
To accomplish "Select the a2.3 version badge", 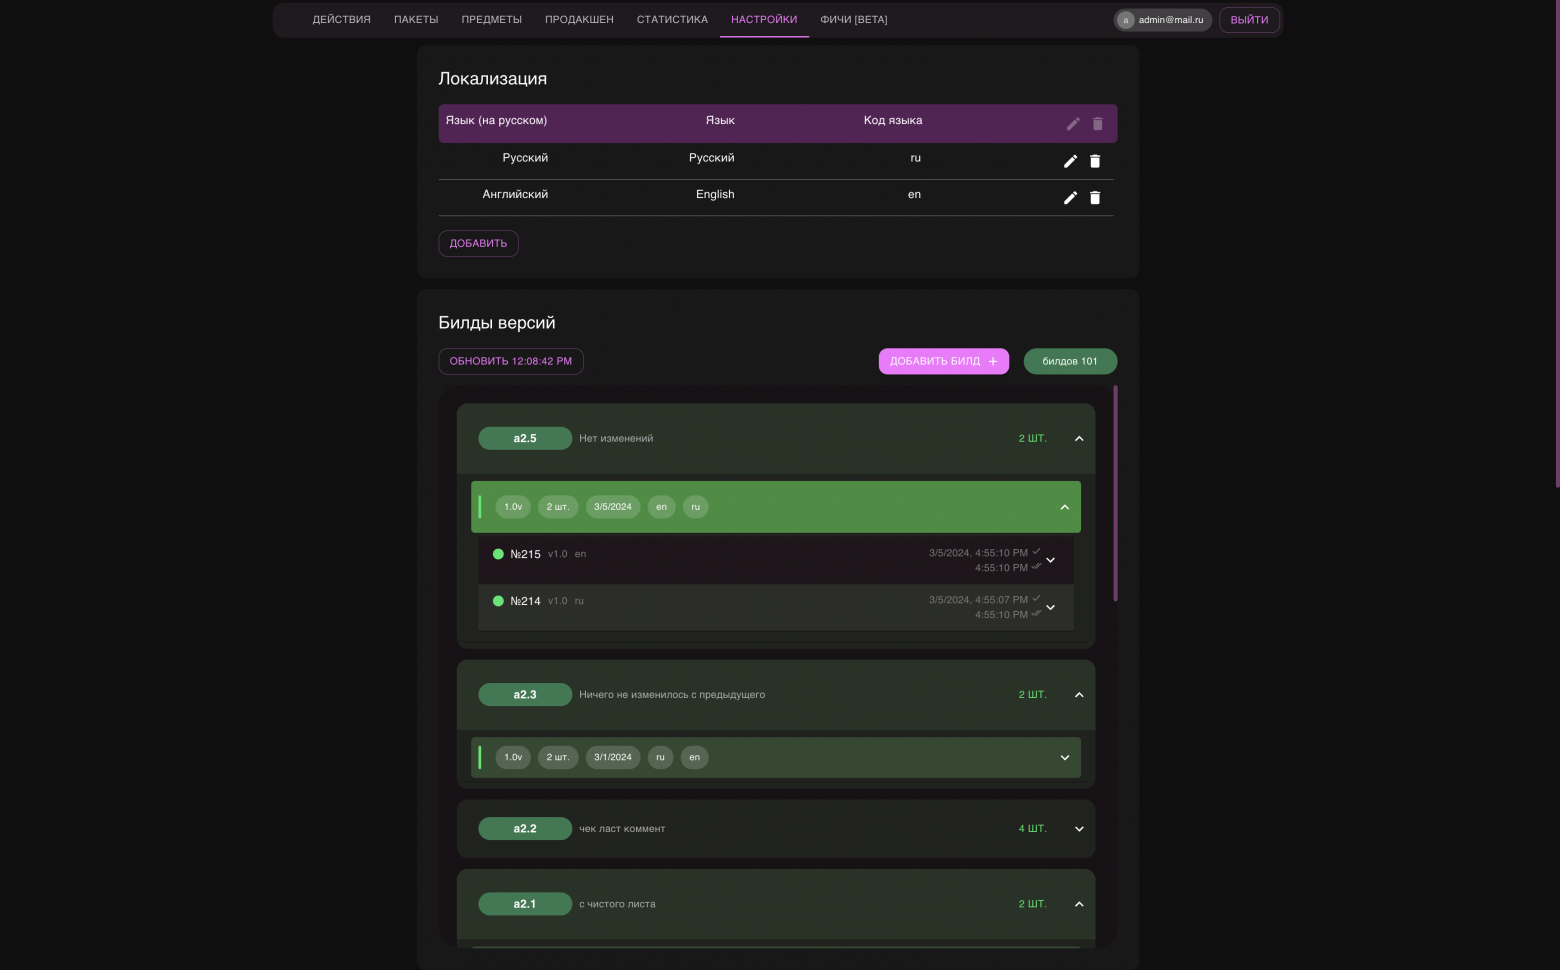I will (525, 695).
